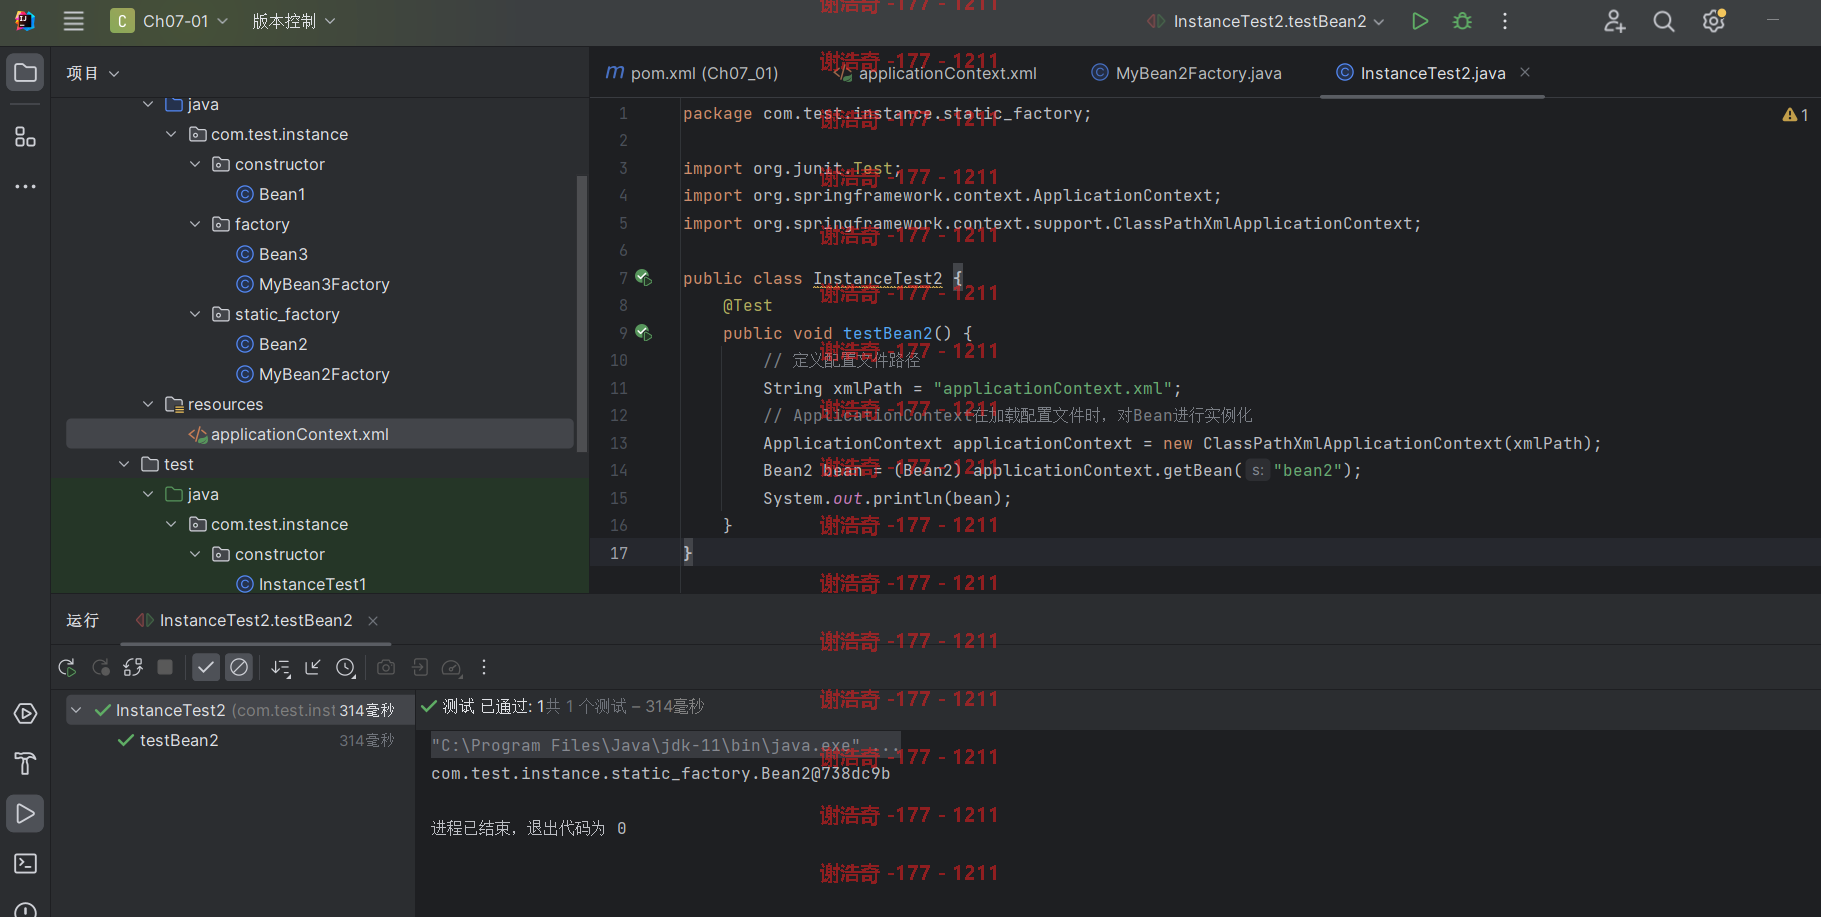The width and height of the screenshot is (1821, 917).
Task: Collapse all test results
Action: pyautogui.click(x=313, y=667)
